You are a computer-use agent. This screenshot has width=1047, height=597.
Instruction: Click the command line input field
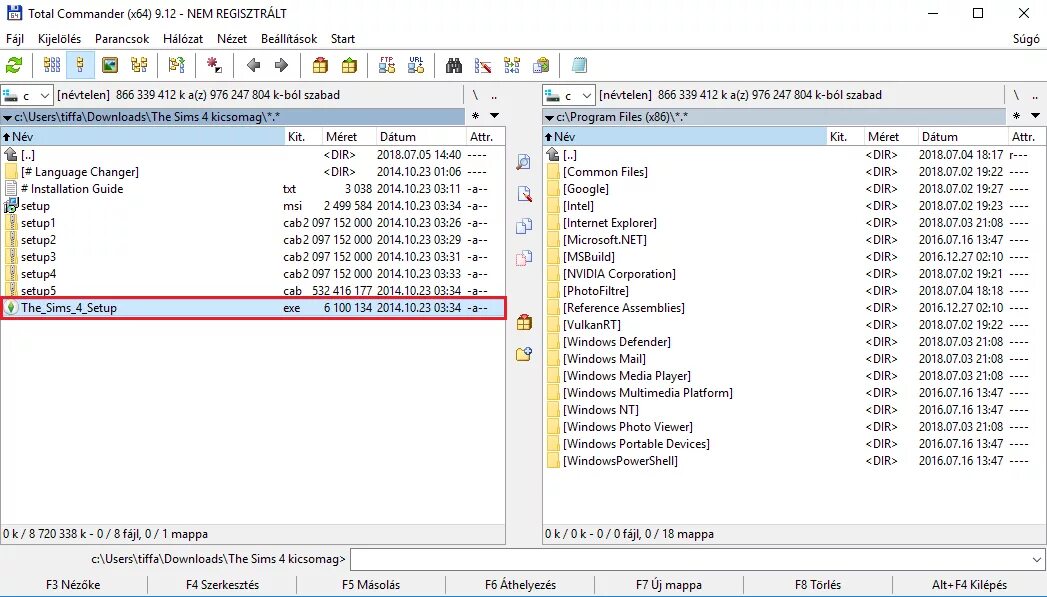coord(690,560)
